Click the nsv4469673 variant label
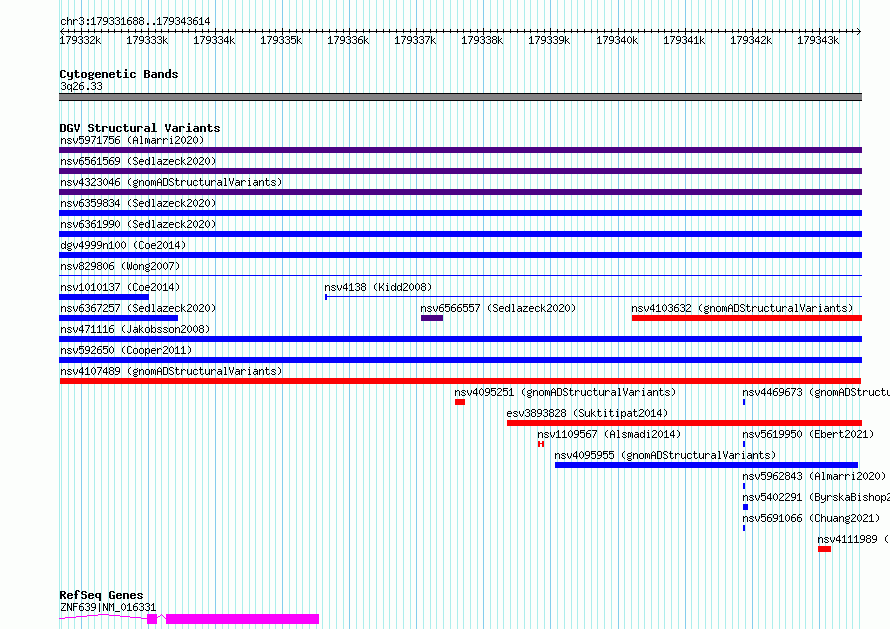This screenshot has height=629, width=890. tap(816, 392)
